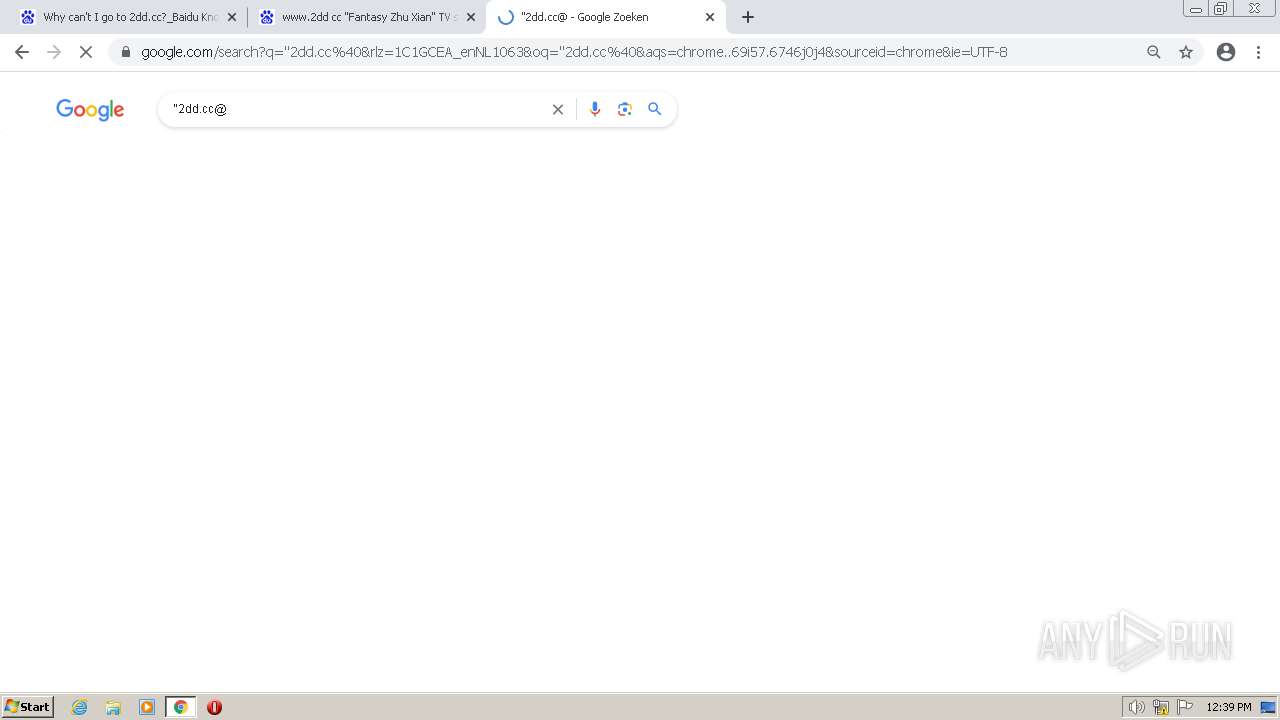Open Action Center flag icon
The width and height of the screenshot is (1280, 720).
click(x=1185, y=707)
